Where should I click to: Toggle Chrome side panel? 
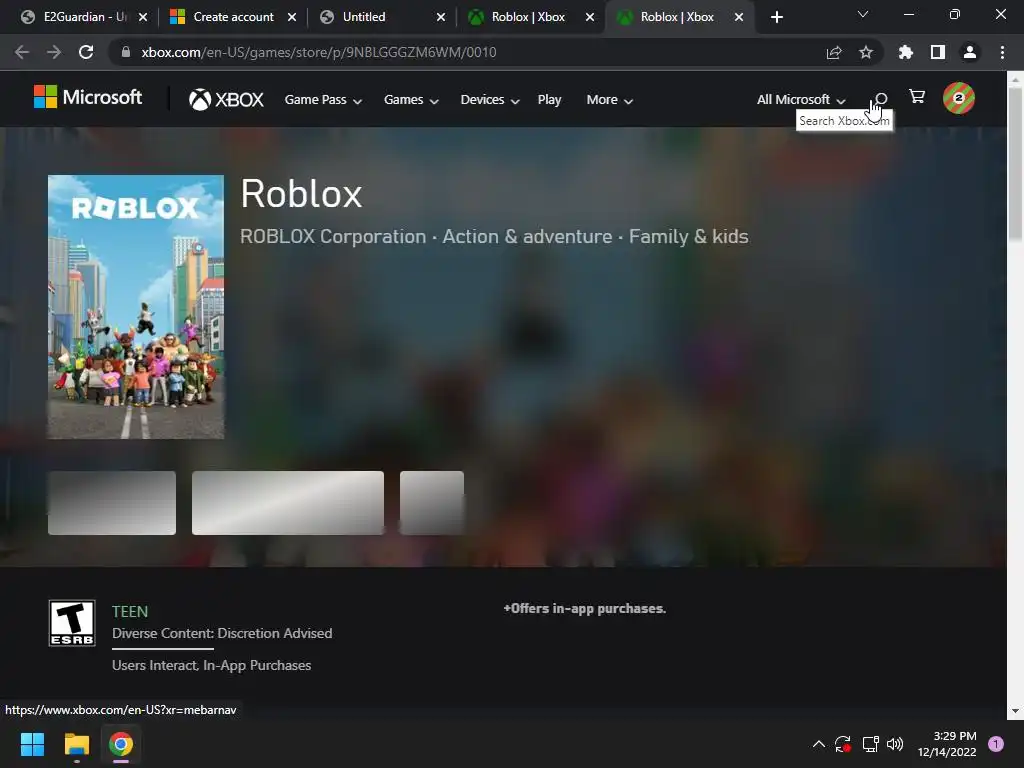coord(938,52)
